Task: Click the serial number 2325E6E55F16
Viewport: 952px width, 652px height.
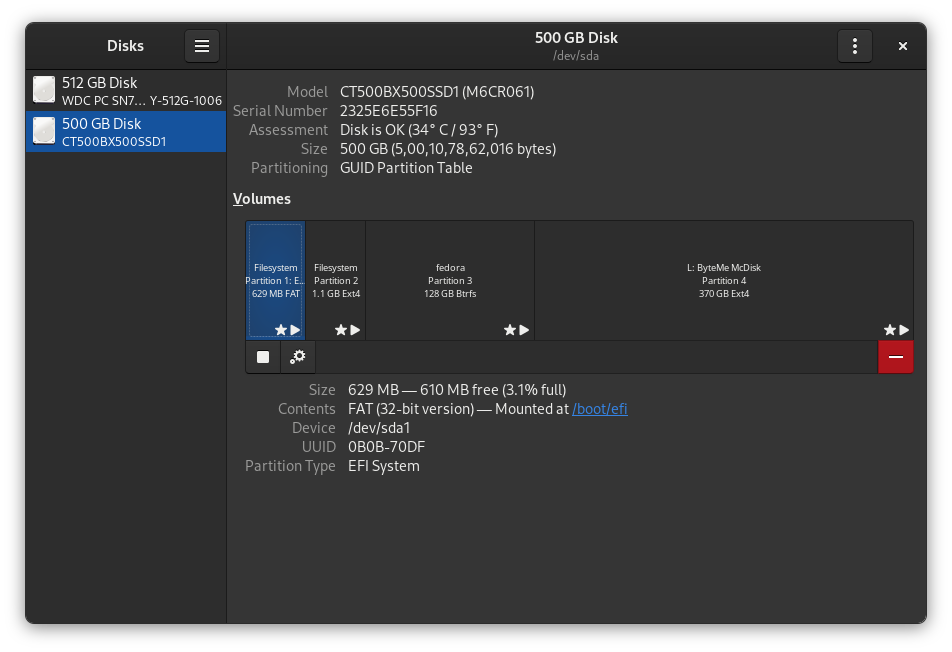Action: (389, 111)
